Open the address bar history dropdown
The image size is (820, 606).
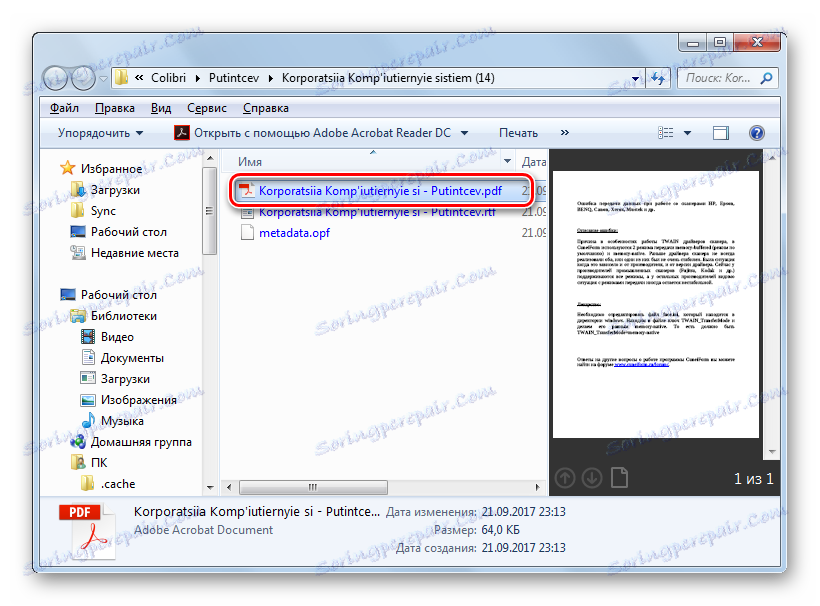[635, 78]
